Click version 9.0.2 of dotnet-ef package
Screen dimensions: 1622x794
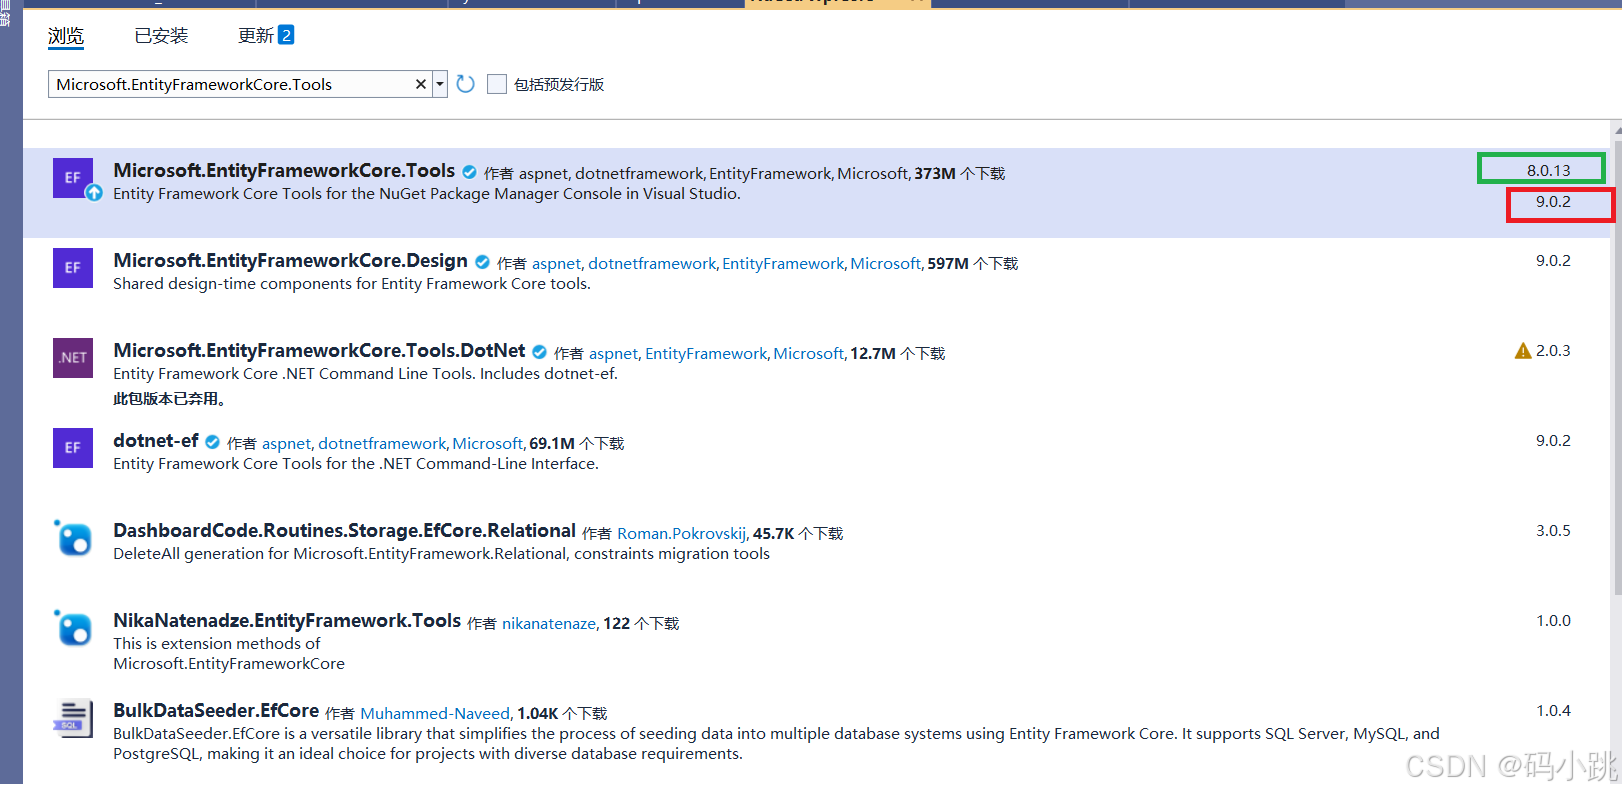(x=1553, y=441)
